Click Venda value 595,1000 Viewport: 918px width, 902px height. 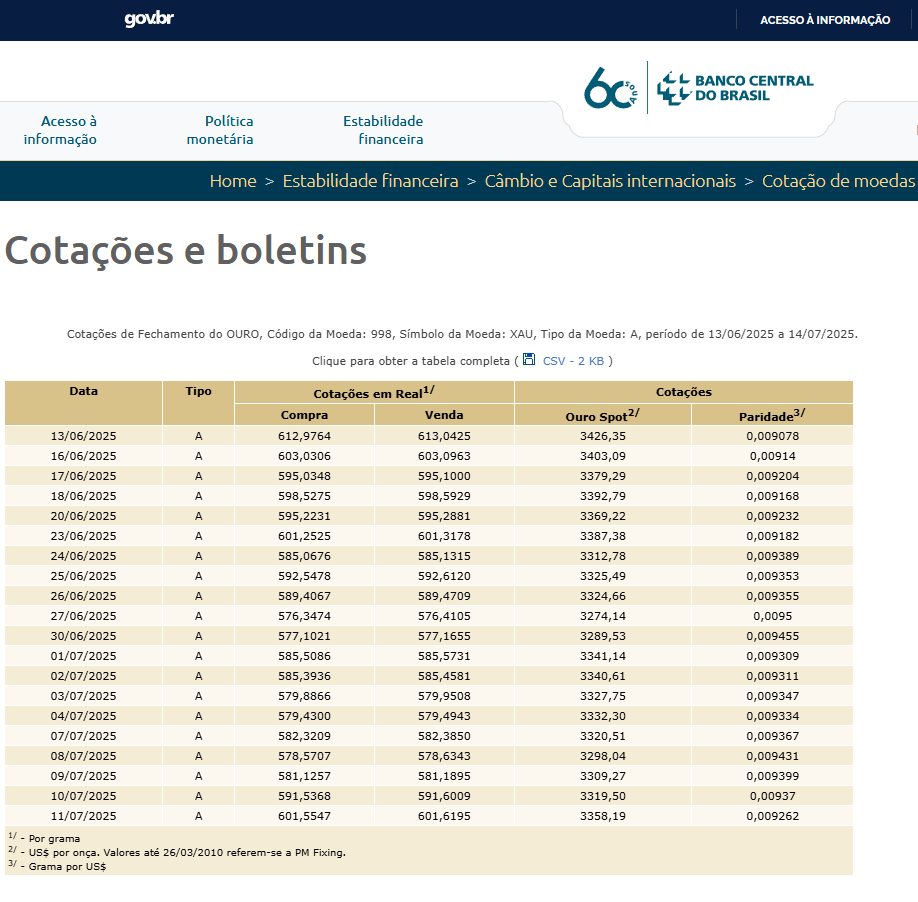click(444, 476)
